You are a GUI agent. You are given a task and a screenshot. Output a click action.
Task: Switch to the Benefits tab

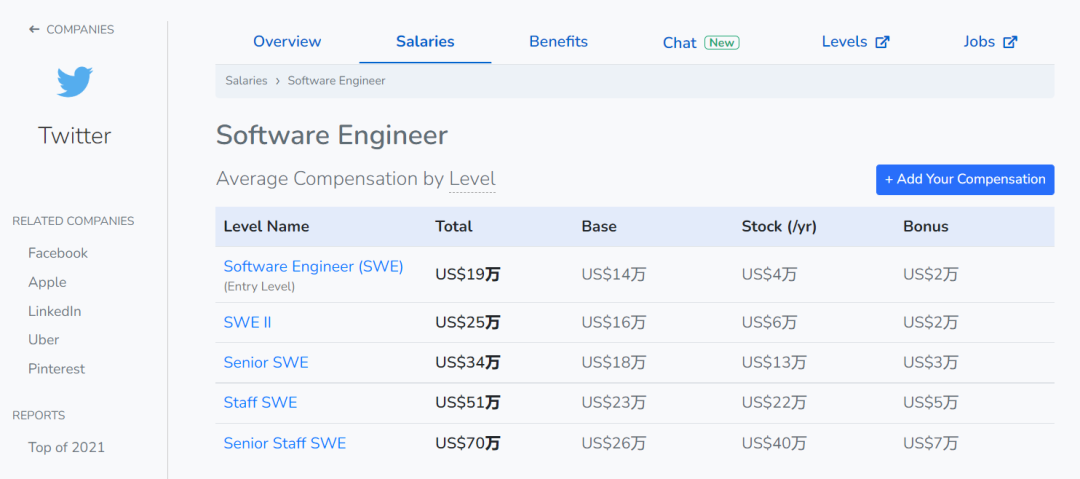[x=558, y=42]
